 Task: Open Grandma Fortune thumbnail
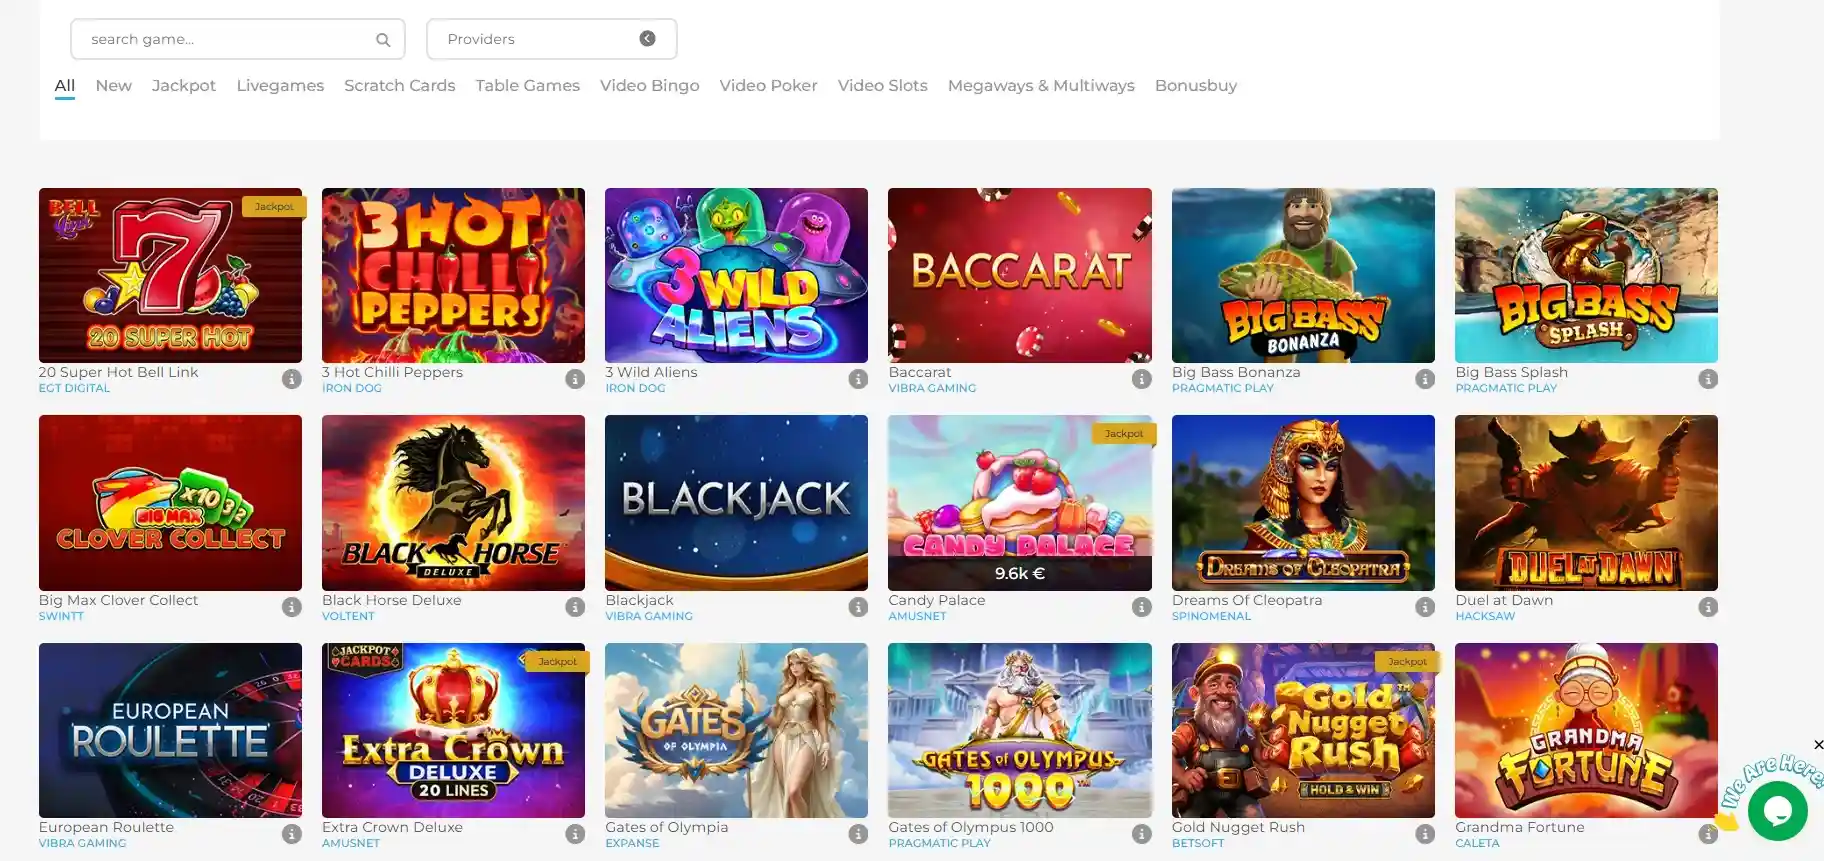(x=1586, y=730)
